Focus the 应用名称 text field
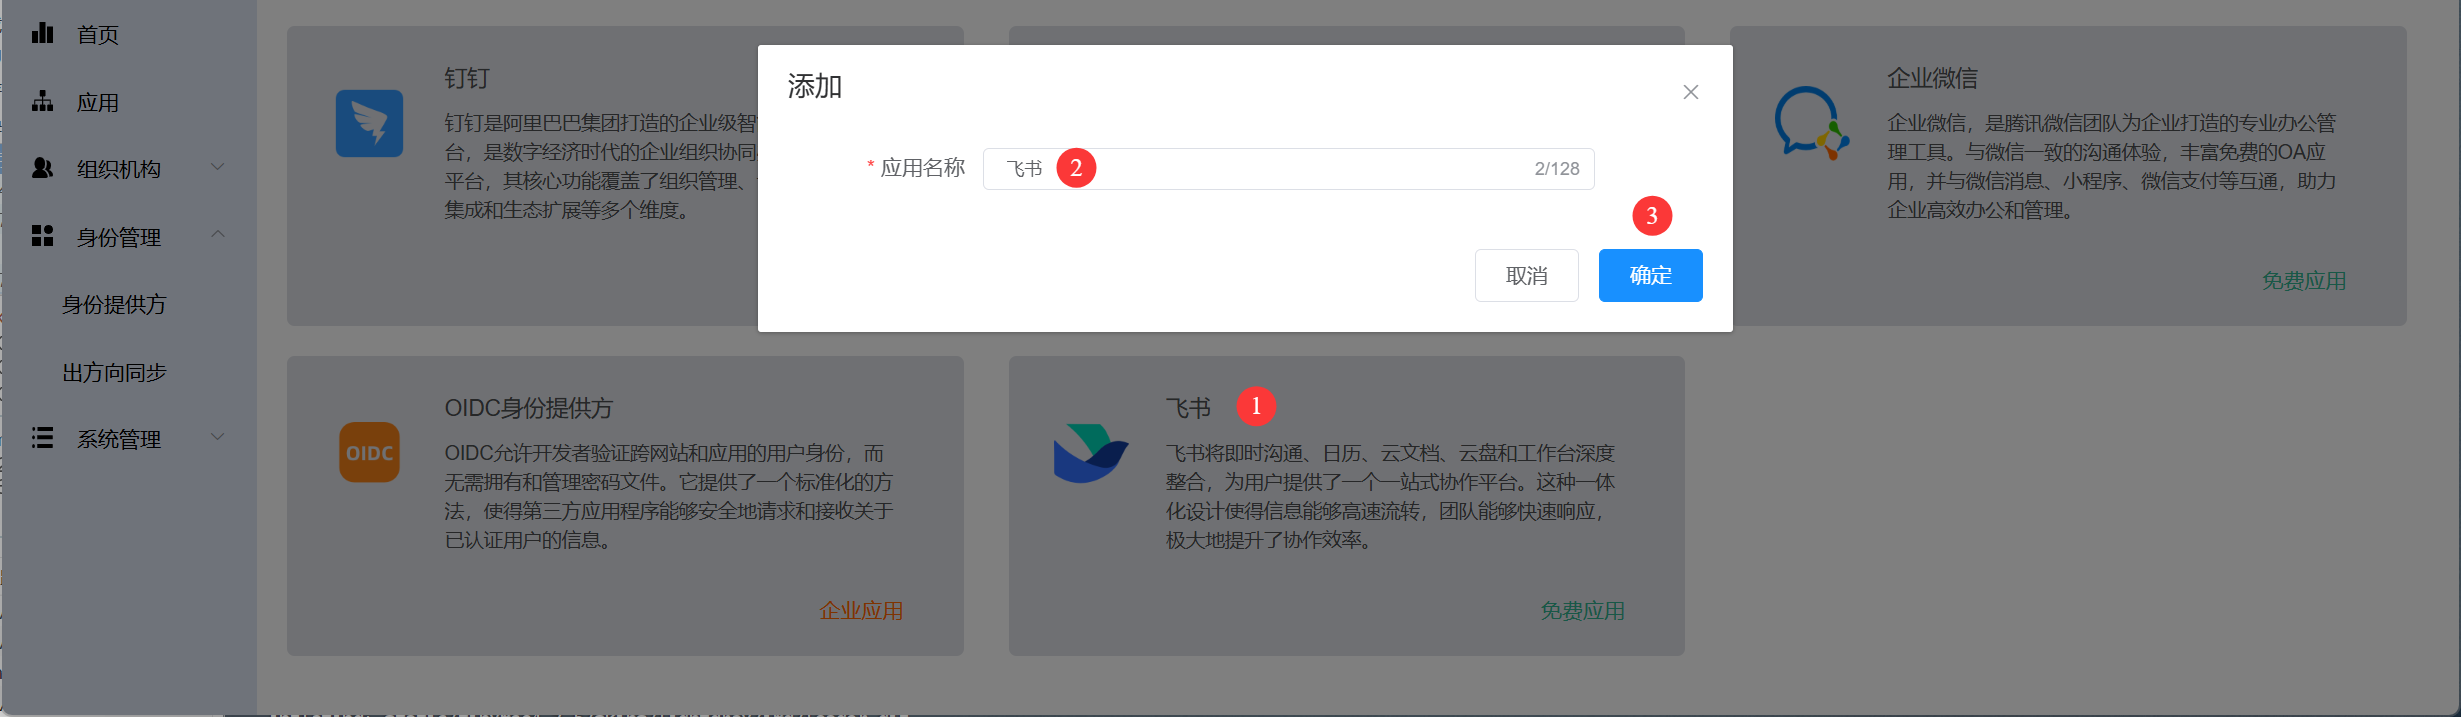The image size is (2461, 717). coord(1300,169)
